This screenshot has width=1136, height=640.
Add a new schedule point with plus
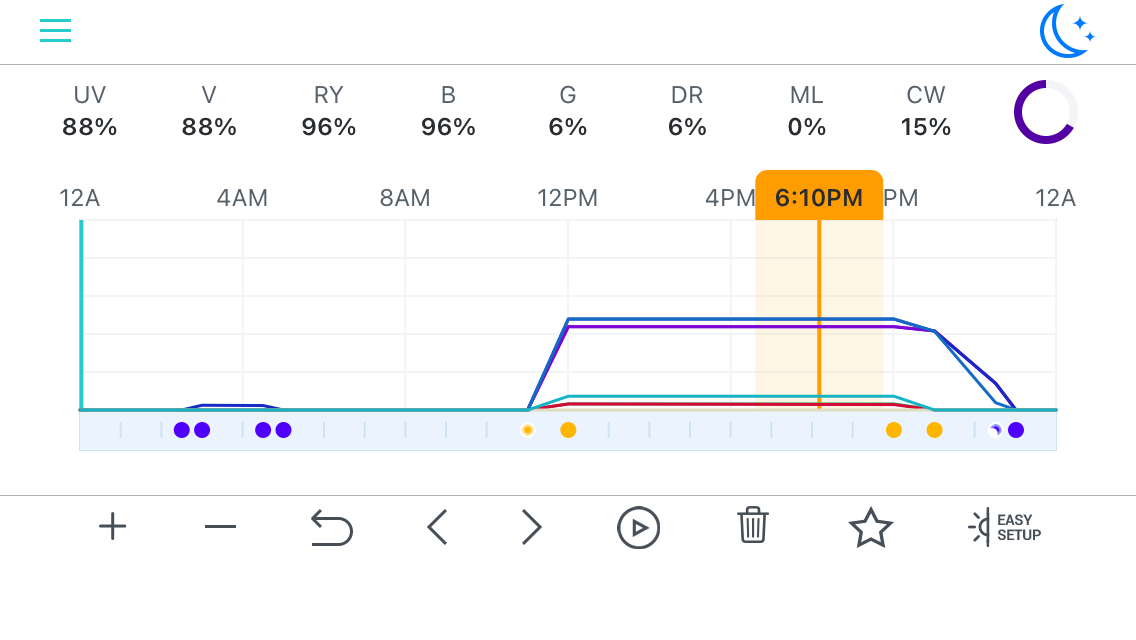[x=112, y=526]
